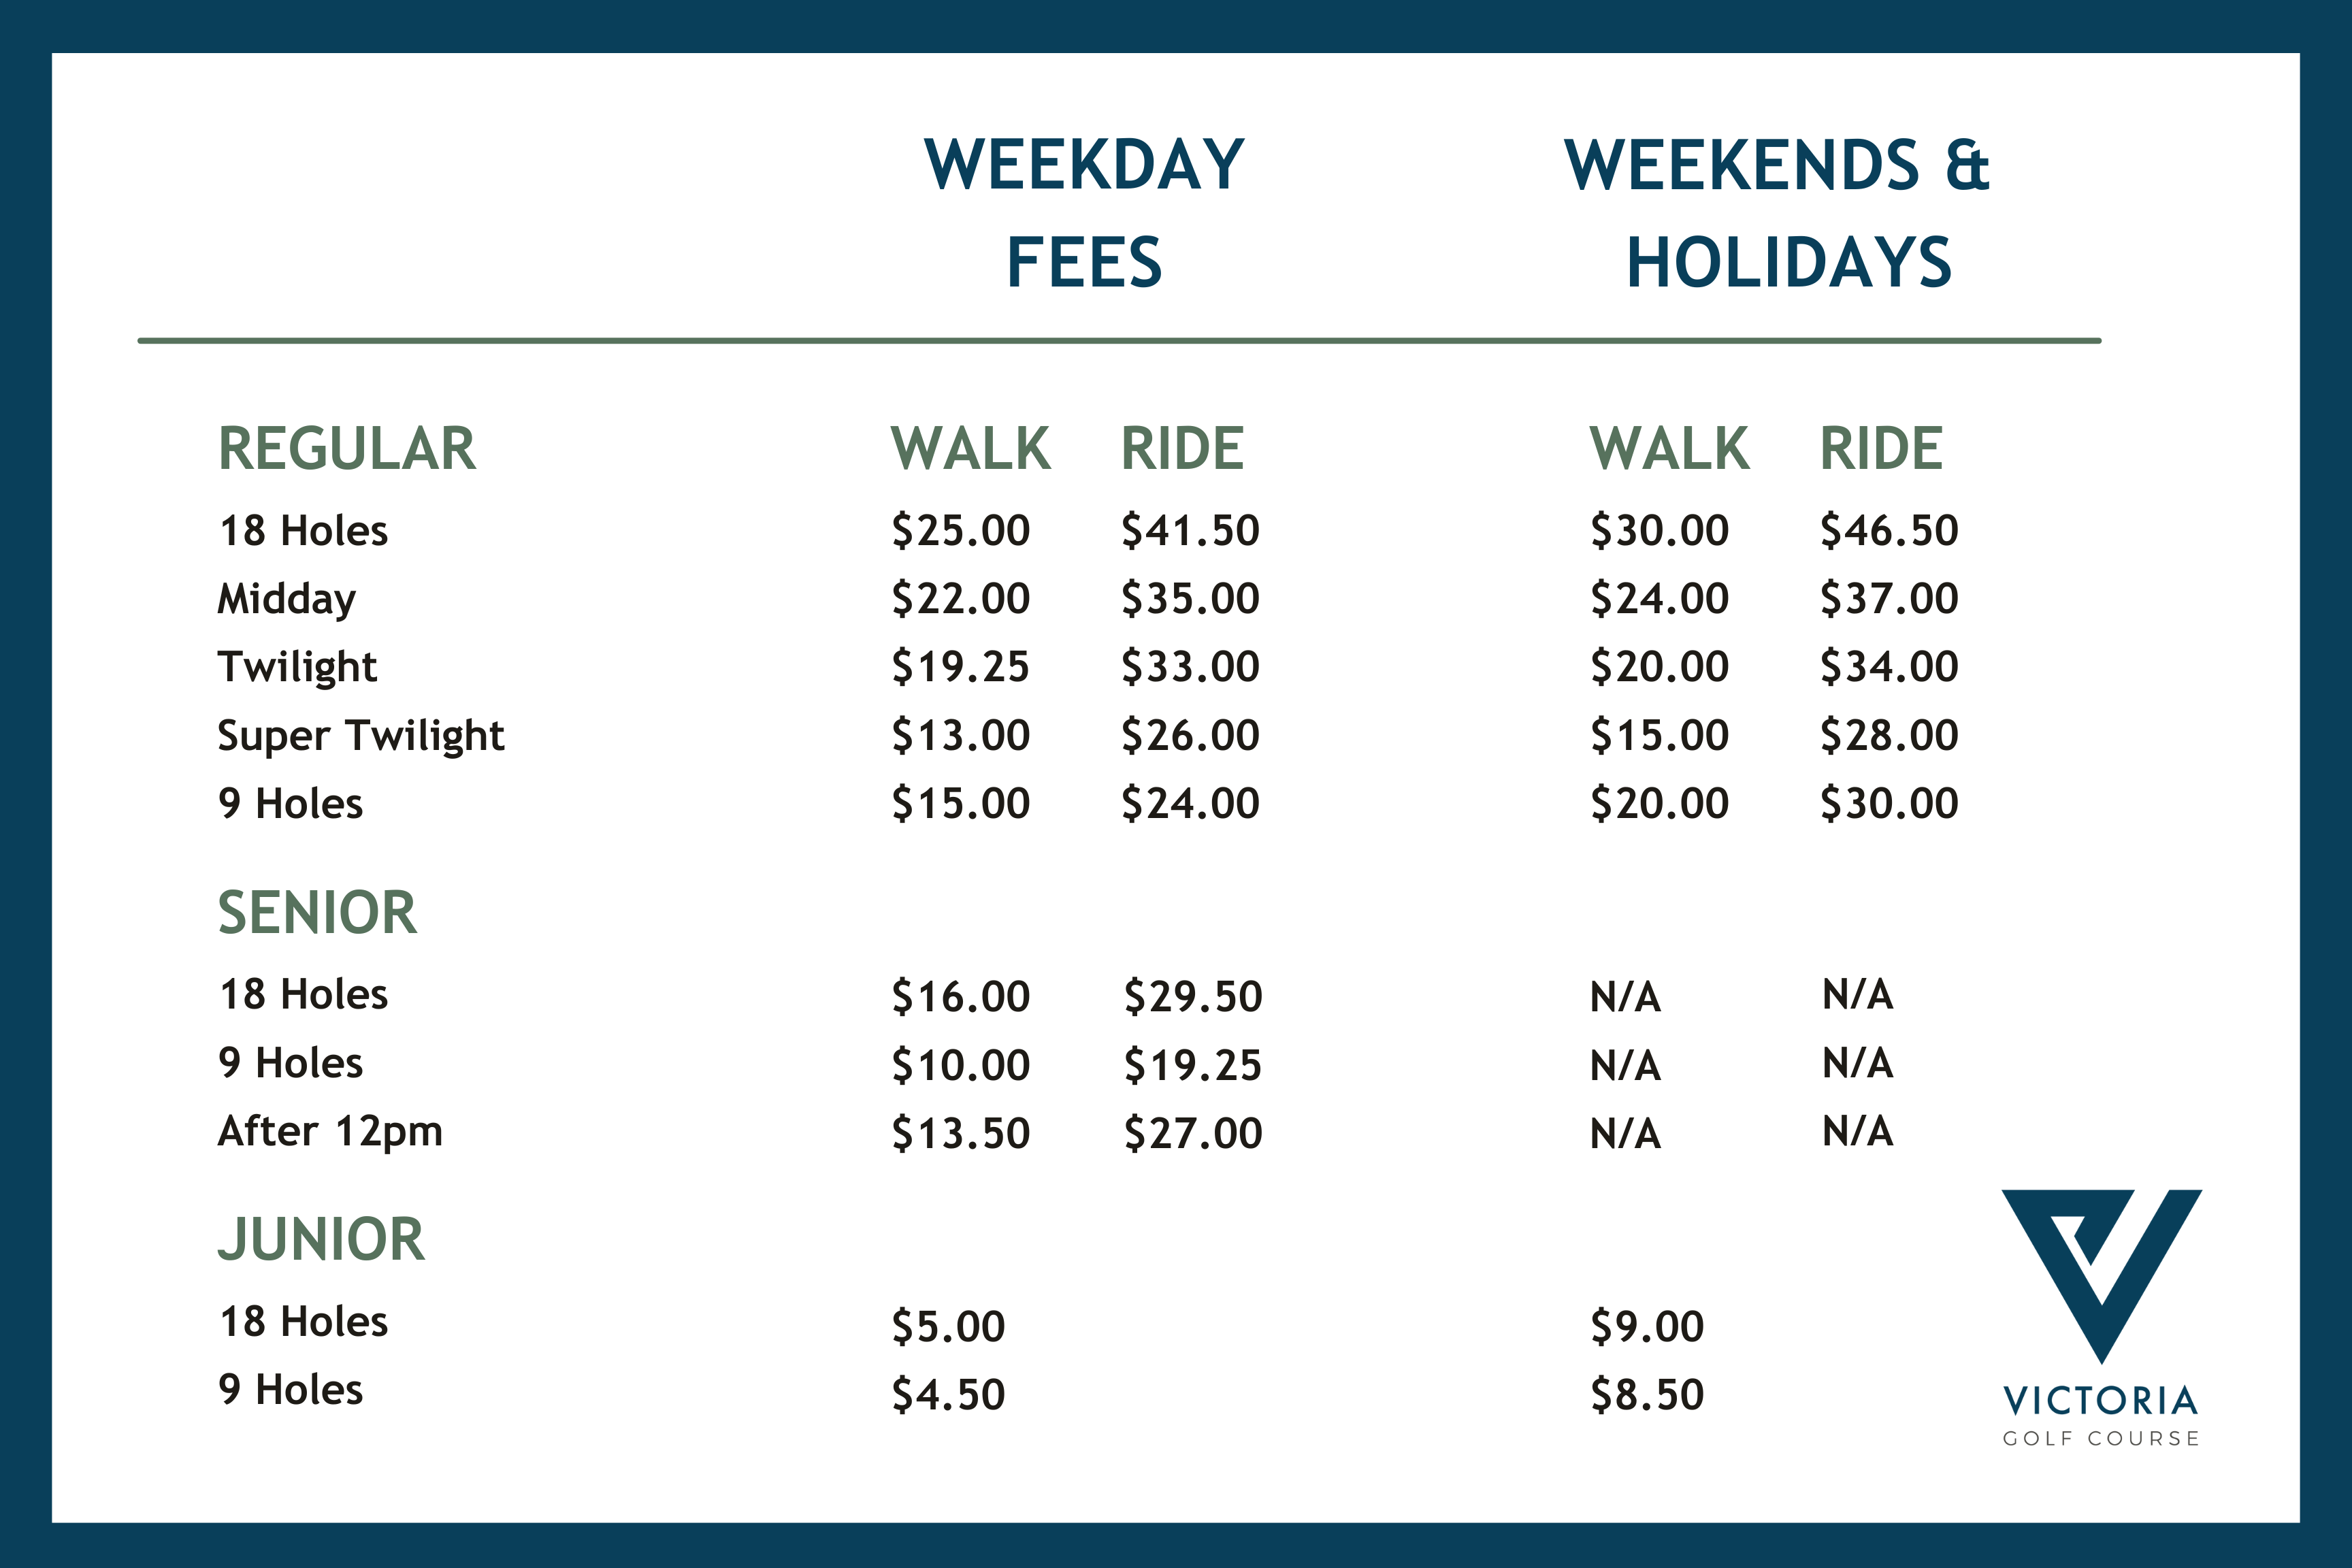Click the Weekends & Holidays heading

coord(1778,213)
